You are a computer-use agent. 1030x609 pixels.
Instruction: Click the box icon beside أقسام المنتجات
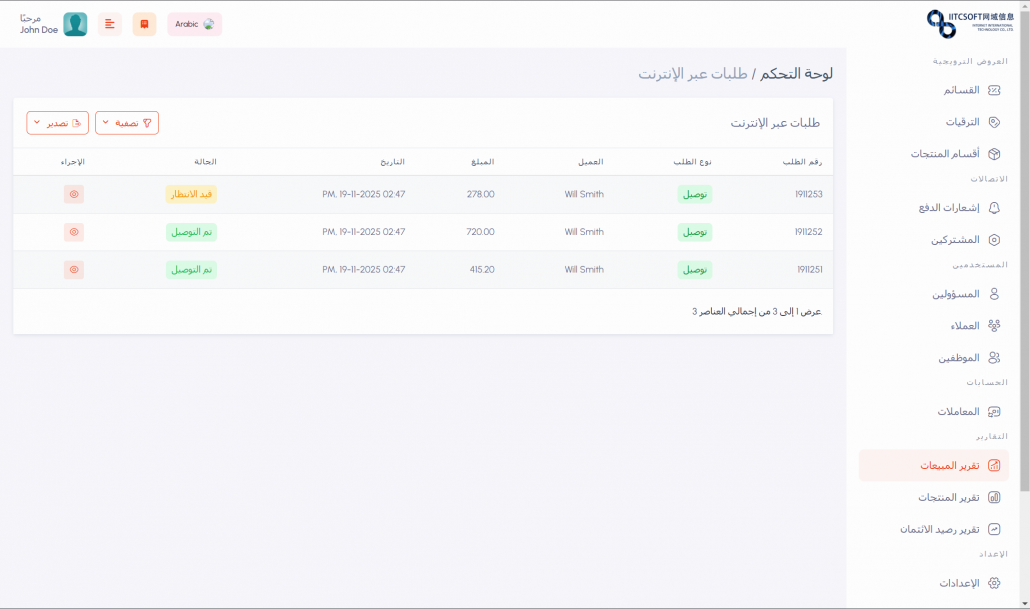pos(994,154)
